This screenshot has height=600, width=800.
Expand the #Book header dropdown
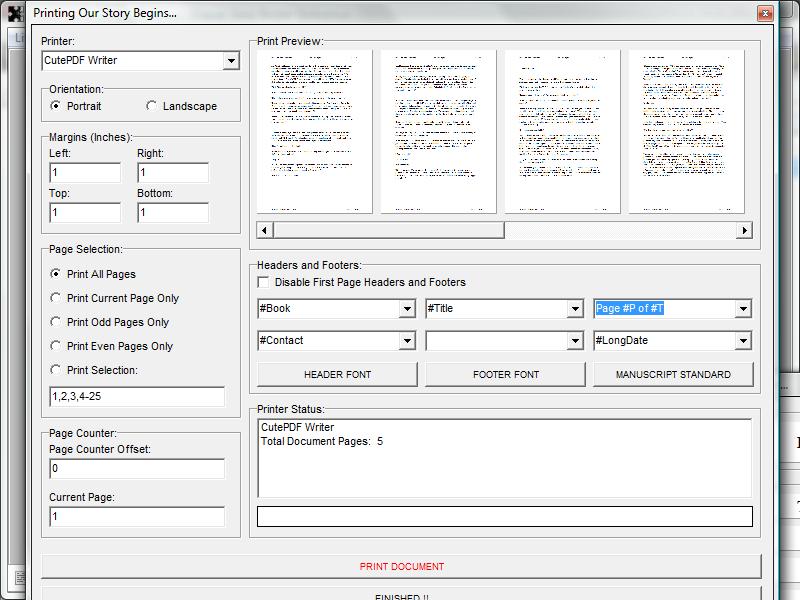click(x=407, y=309)
